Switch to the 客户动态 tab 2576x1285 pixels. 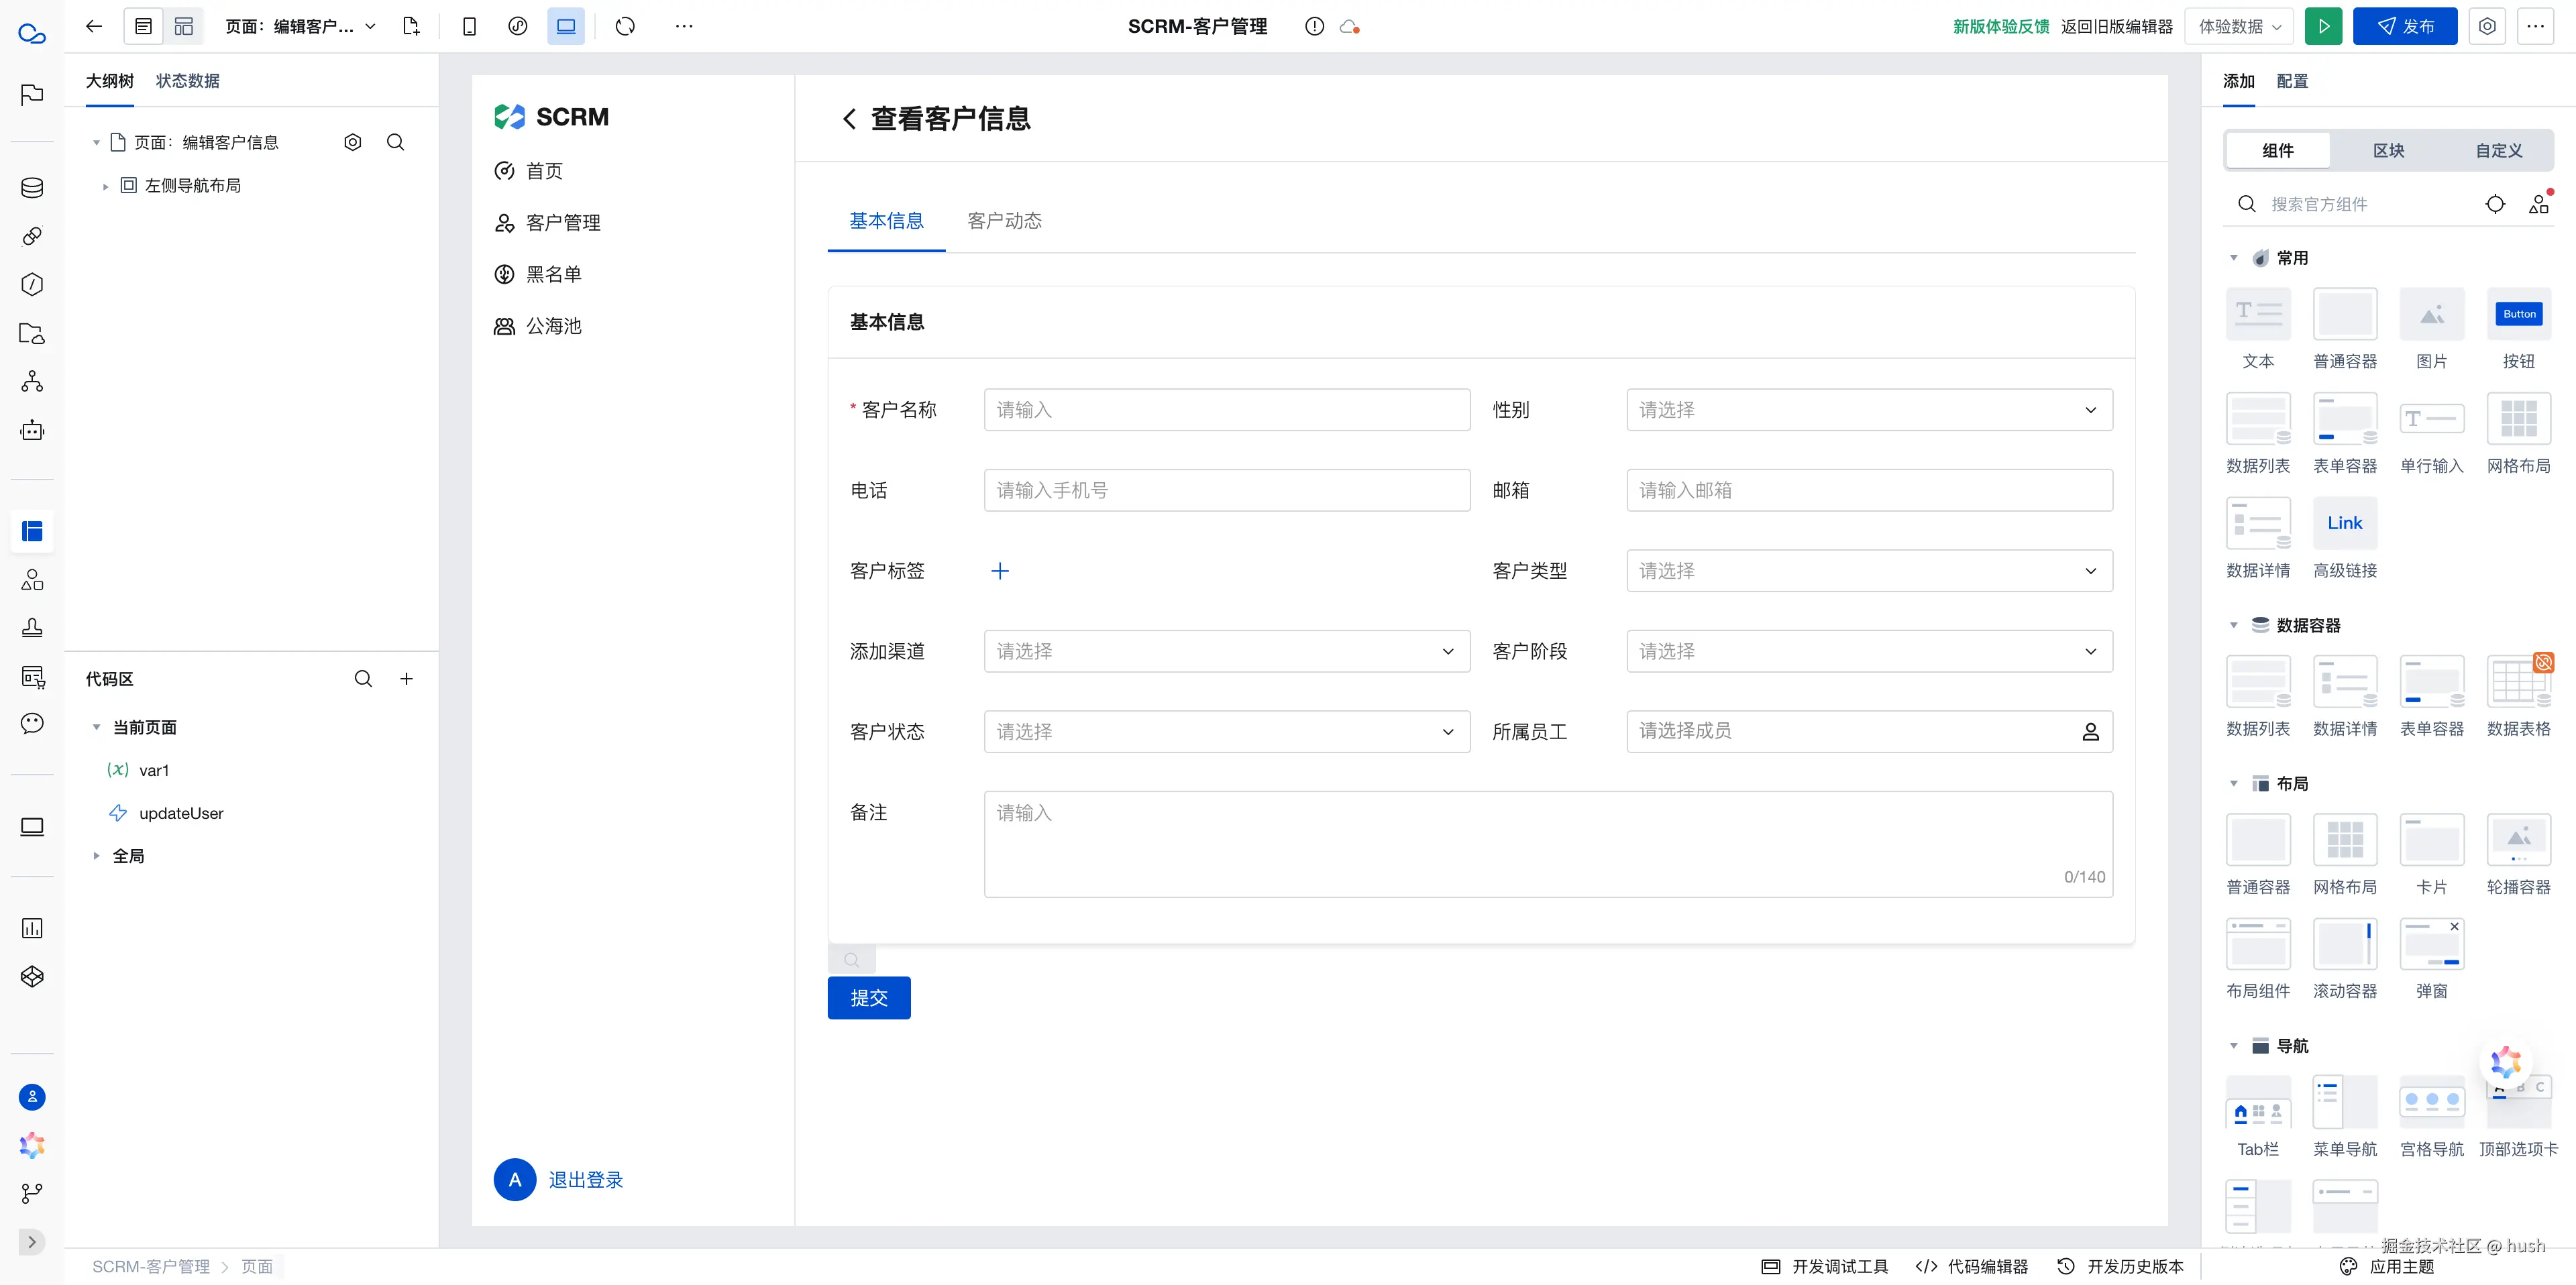click(x=1004, y=221)
